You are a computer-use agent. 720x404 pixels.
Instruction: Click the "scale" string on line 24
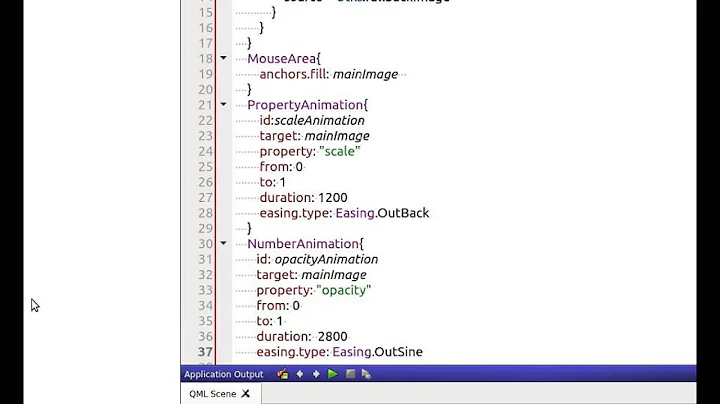point(339,152)
